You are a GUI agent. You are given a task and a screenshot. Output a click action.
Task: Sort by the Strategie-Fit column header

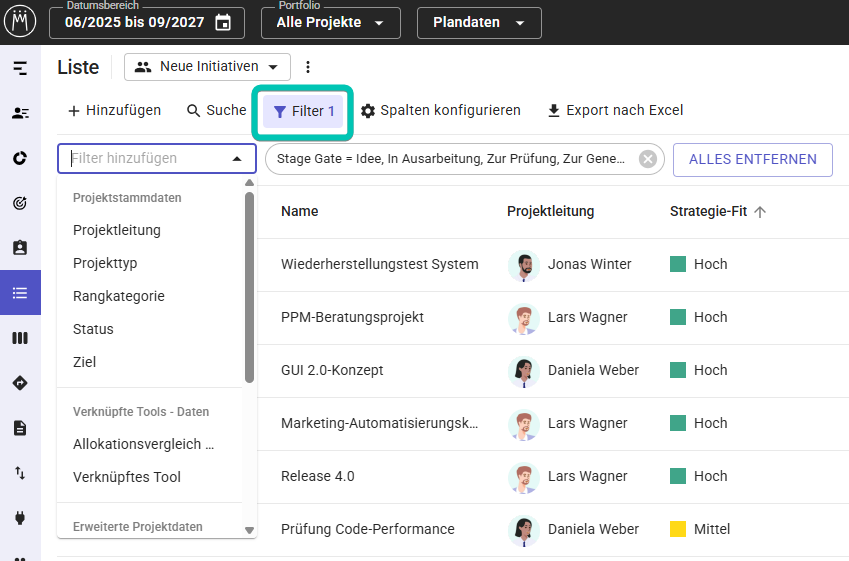tap(709, 211)
